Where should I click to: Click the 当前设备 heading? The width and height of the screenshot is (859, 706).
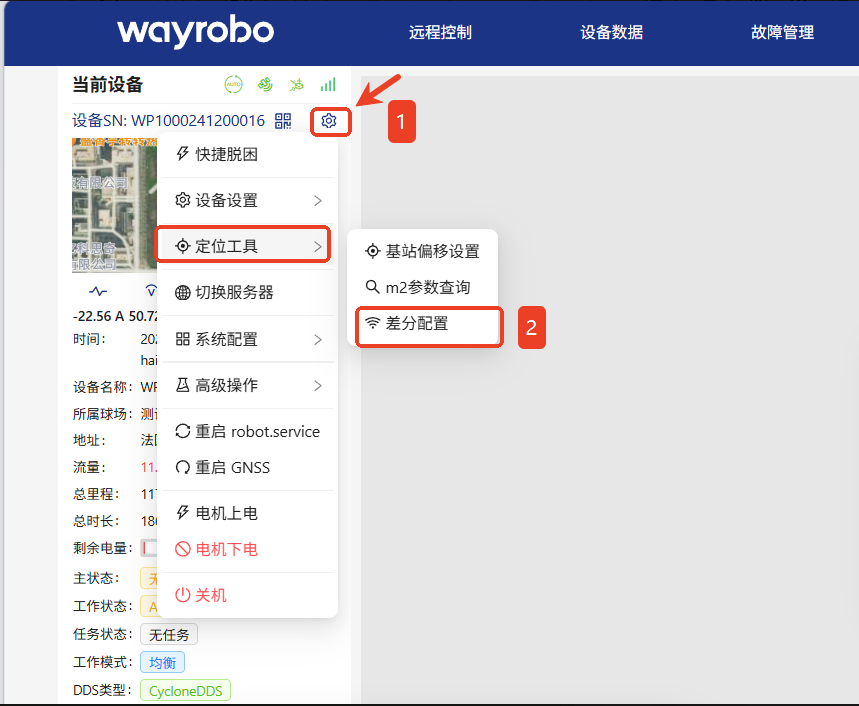click(107, 85)
